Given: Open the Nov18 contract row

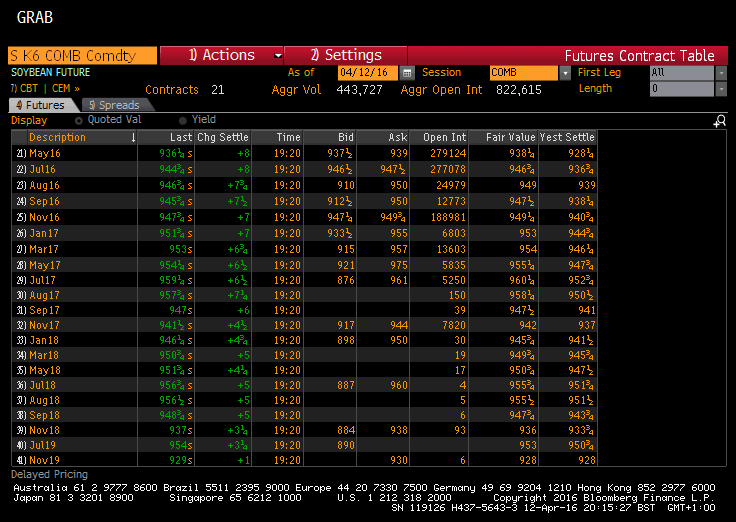Looking at the screenshot, I should tap(304, 430).
